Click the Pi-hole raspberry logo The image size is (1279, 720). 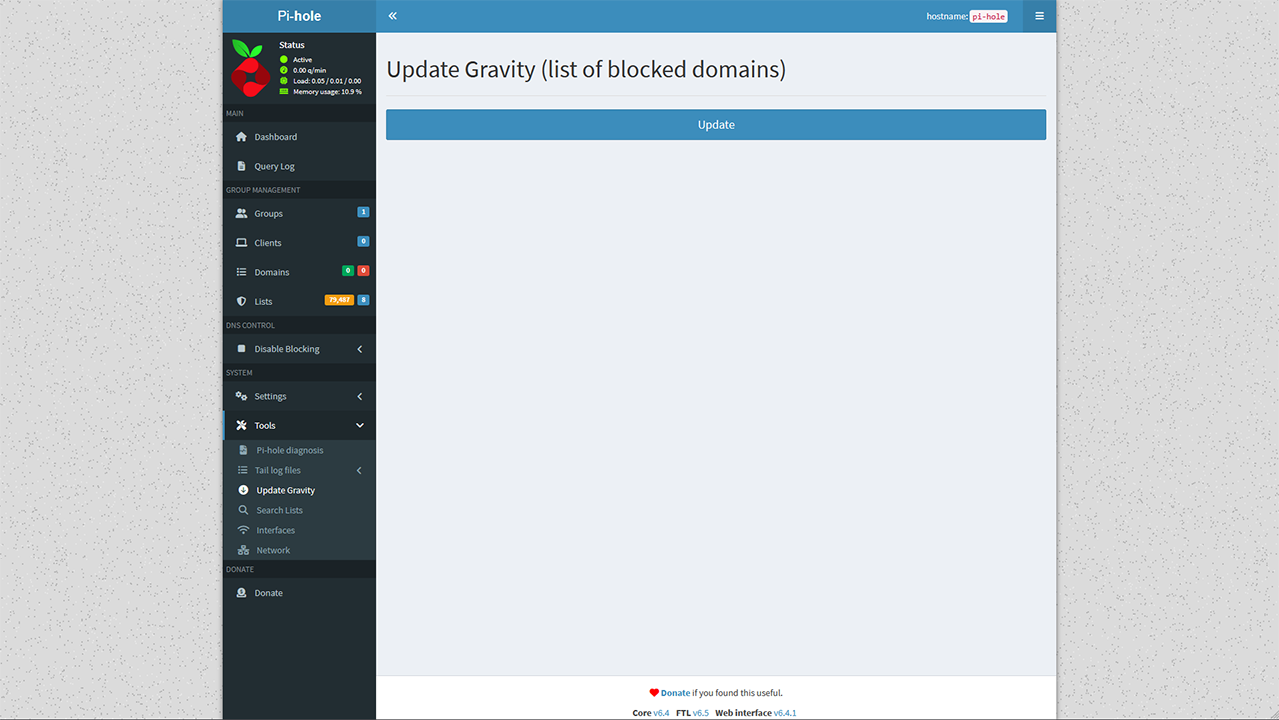click(248, 68)
